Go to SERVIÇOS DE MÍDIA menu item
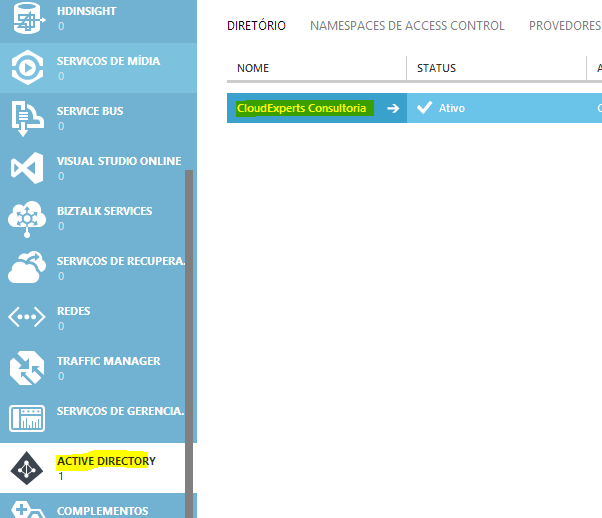The image size is (602, 518). pos(108,61)
